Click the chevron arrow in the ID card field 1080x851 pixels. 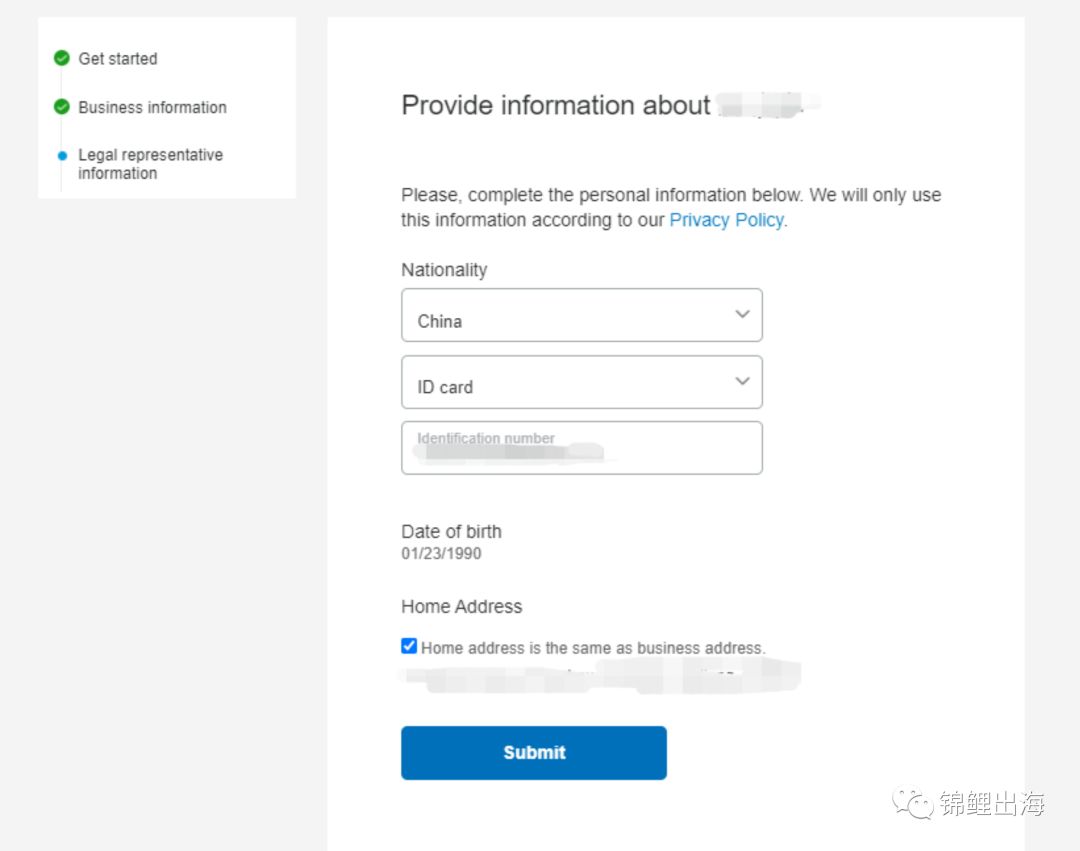coord(742,381)
